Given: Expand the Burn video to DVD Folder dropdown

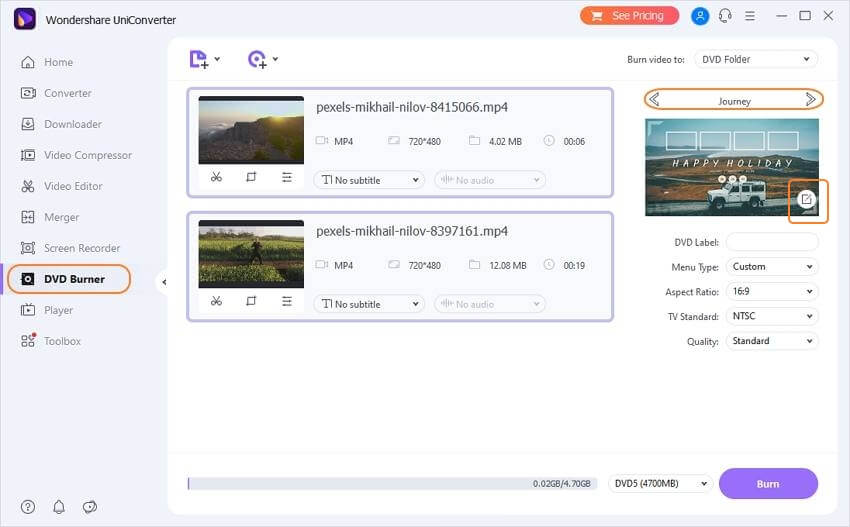Looking at the screenshot, I should 756,59.
